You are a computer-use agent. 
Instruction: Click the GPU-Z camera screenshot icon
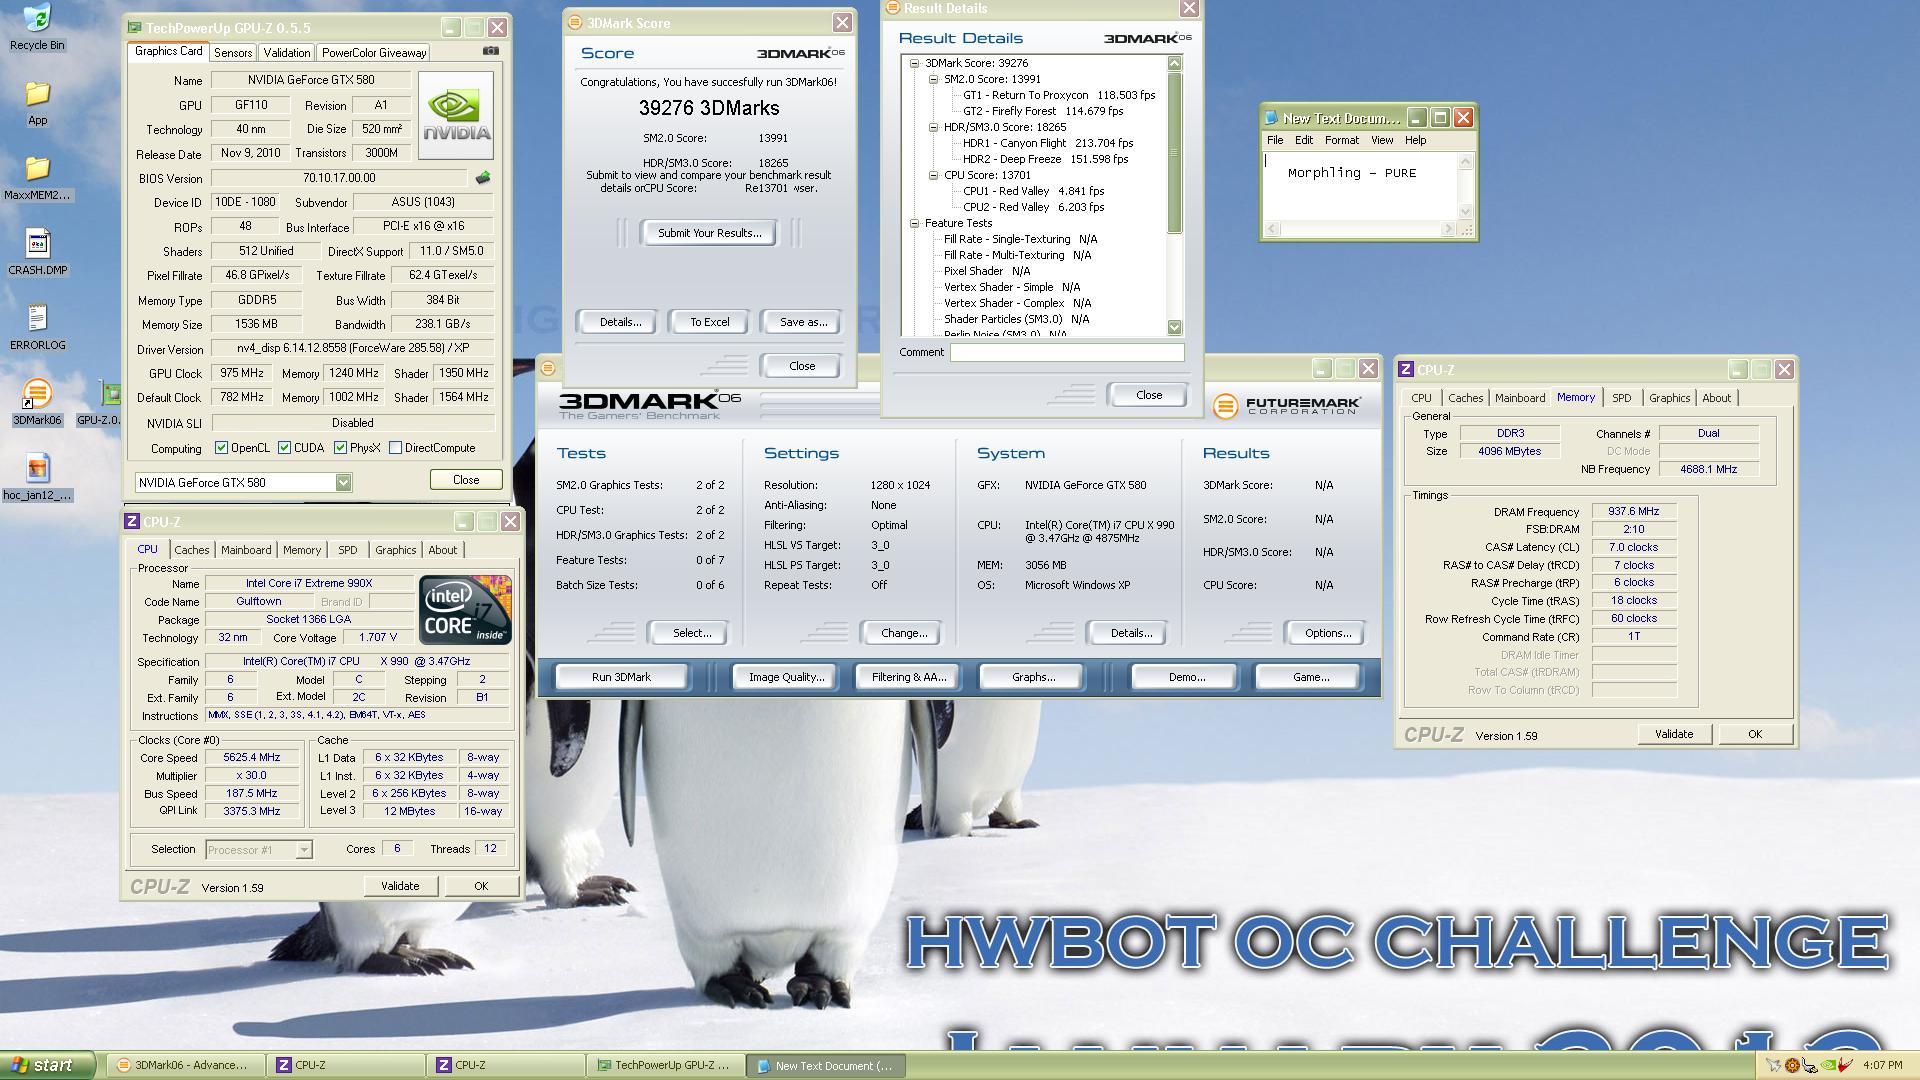coord(490,51)
